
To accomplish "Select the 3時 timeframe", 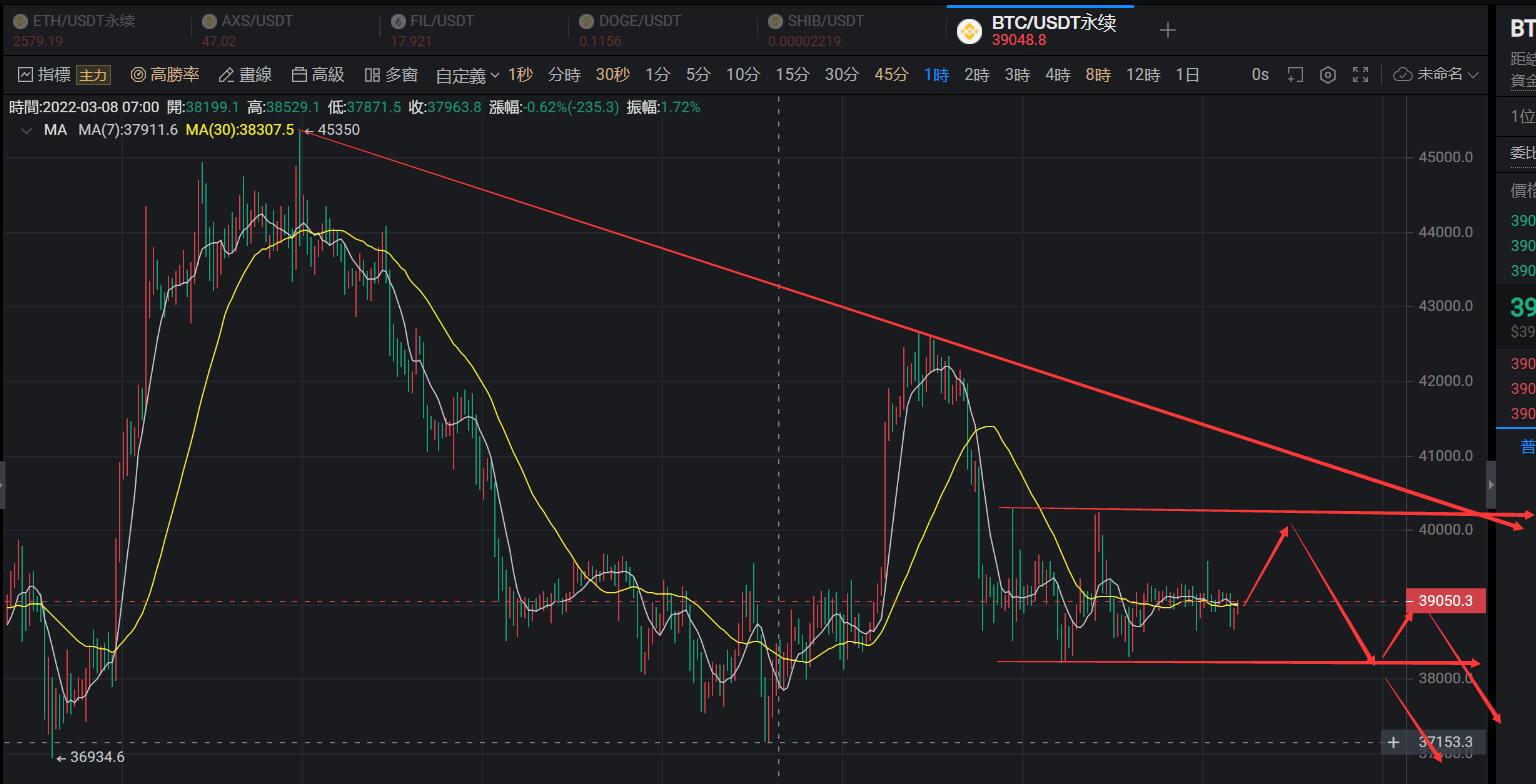I will [x=1017, y=75].
